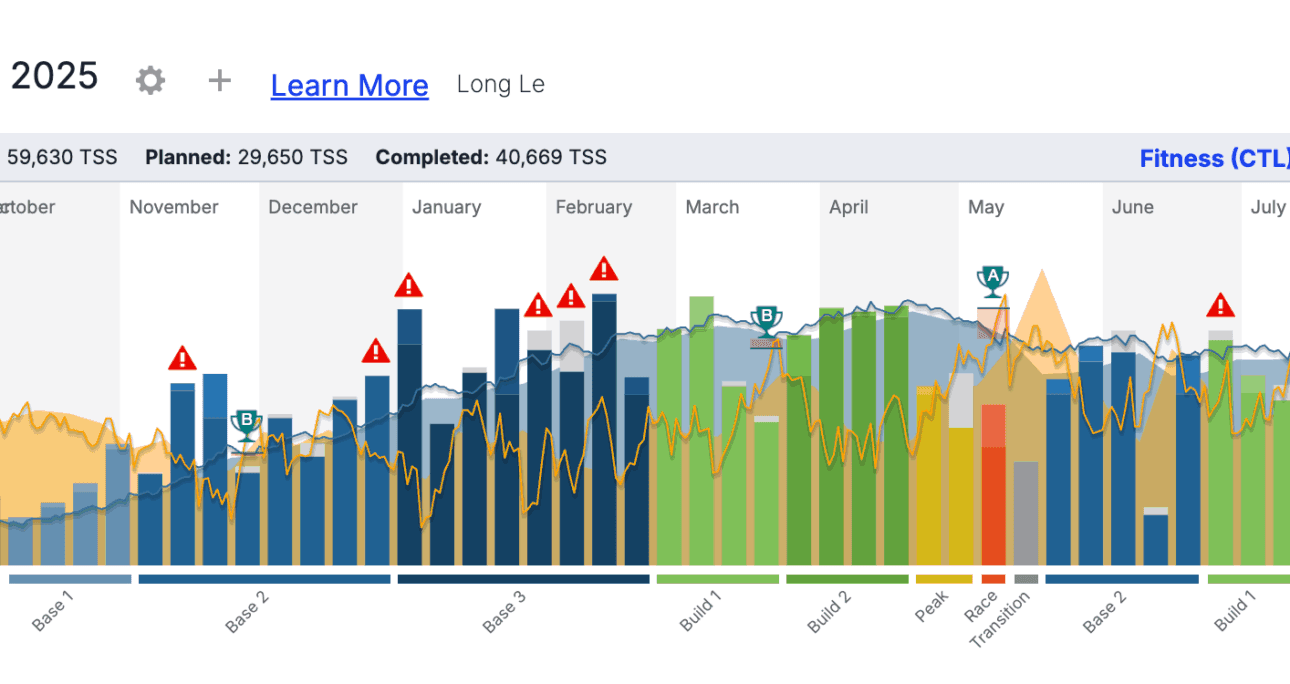Click the A-race trophy marker in May
1290x684 pixels.
click(991, 281)
